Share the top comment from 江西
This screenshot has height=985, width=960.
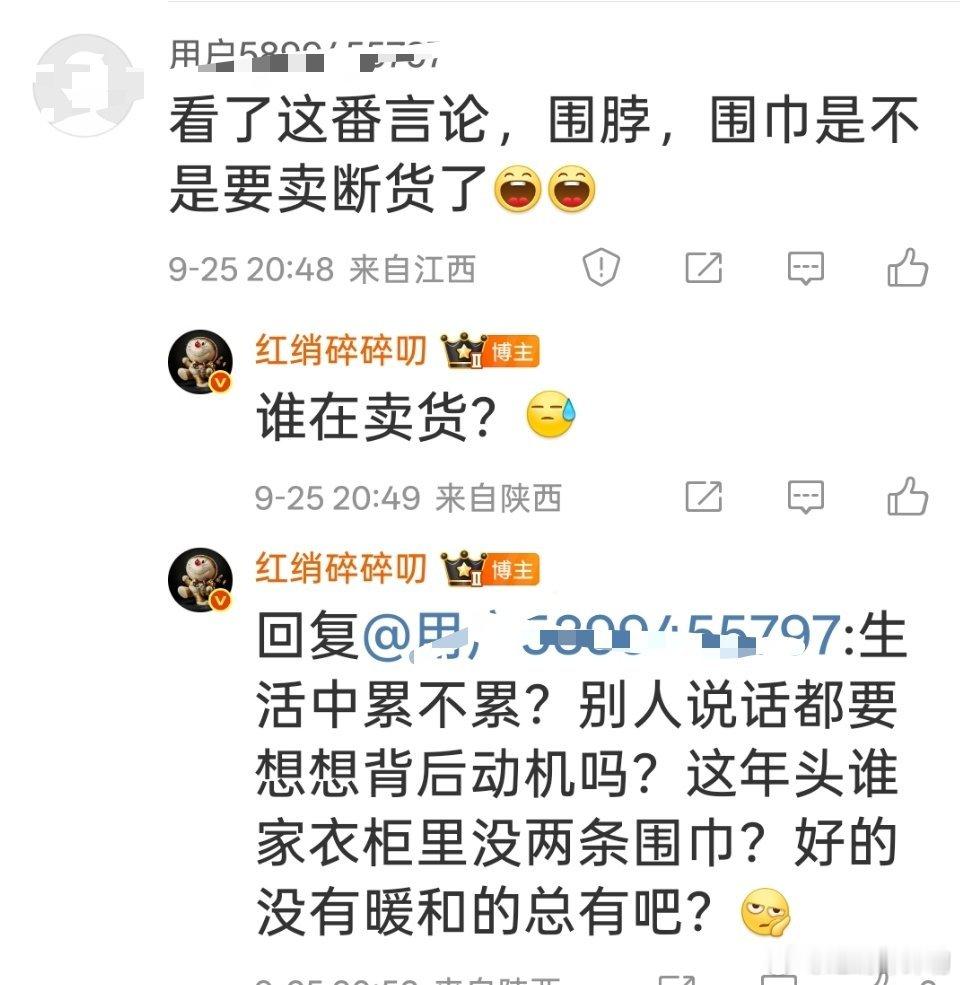click(704, 268)
